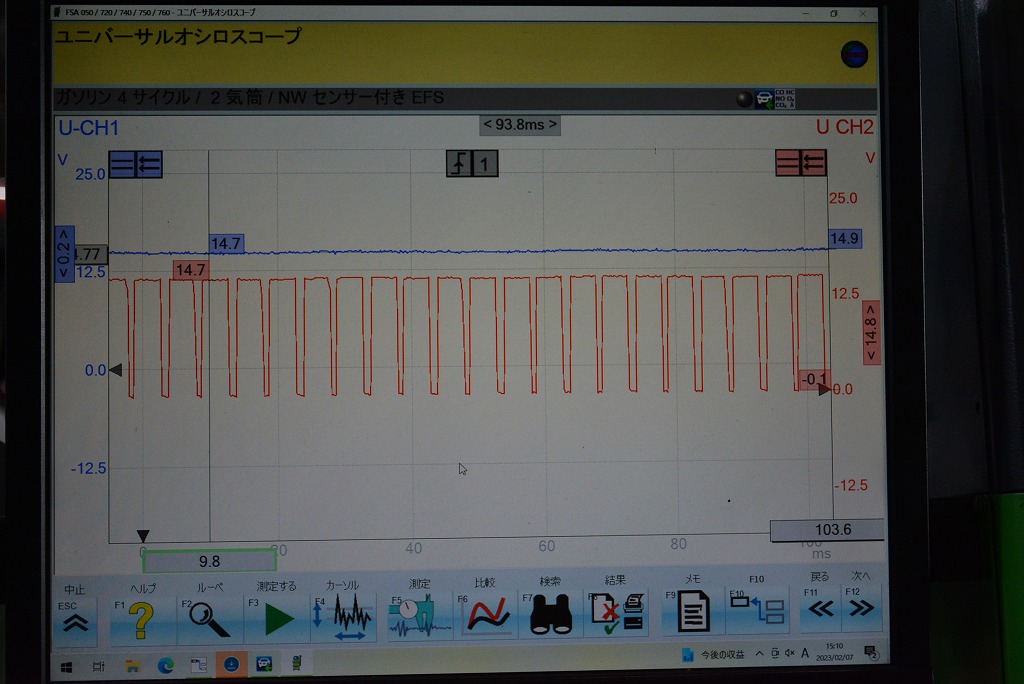Open the F1 Help question mark icon
This screenshot has height=684, width=1024.
coord(141,618)
